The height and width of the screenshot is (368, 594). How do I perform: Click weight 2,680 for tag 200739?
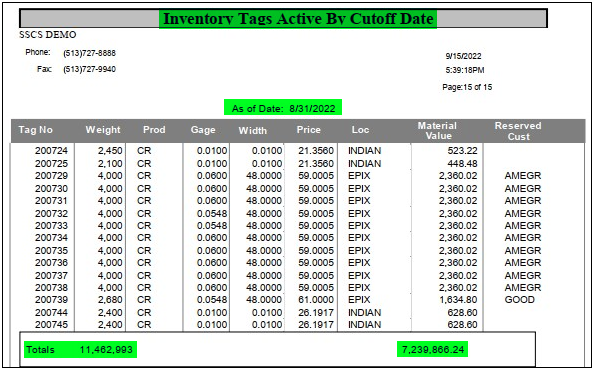click(110, 300)
